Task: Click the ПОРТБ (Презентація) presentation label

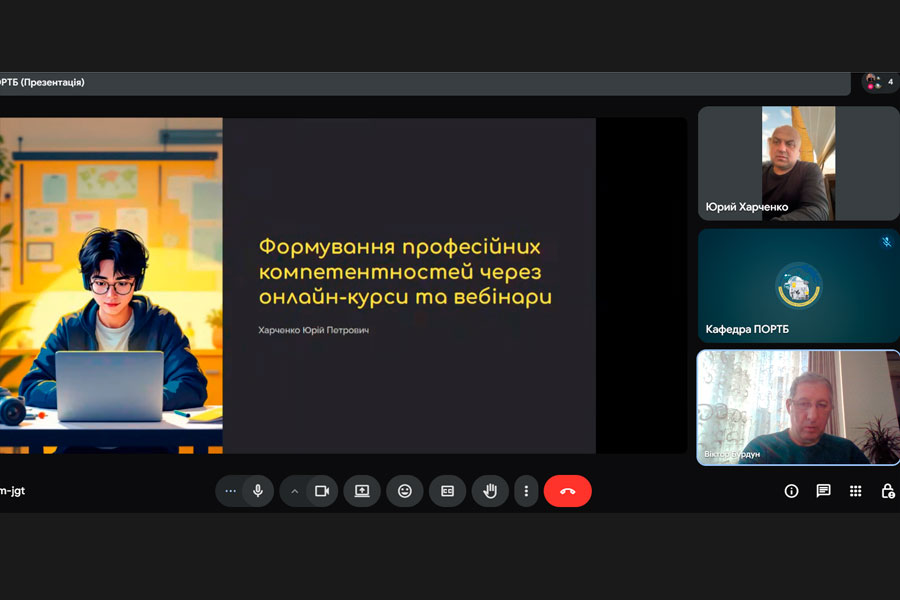Action: click(42, 83)
